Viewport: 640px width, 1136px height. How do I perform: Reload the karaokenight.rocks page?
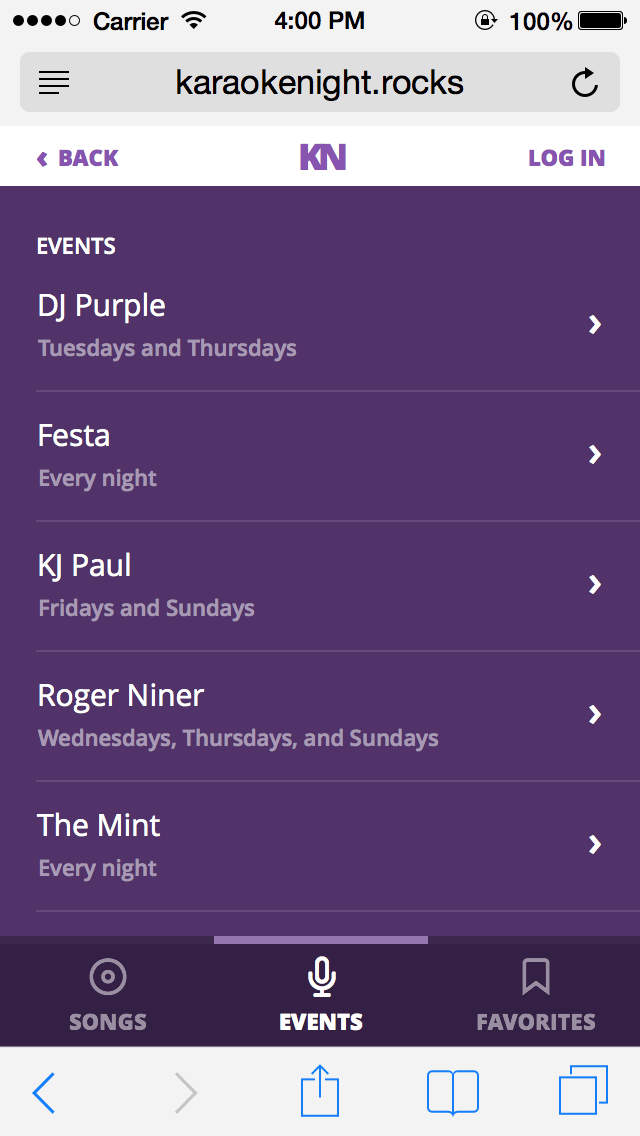585,82
